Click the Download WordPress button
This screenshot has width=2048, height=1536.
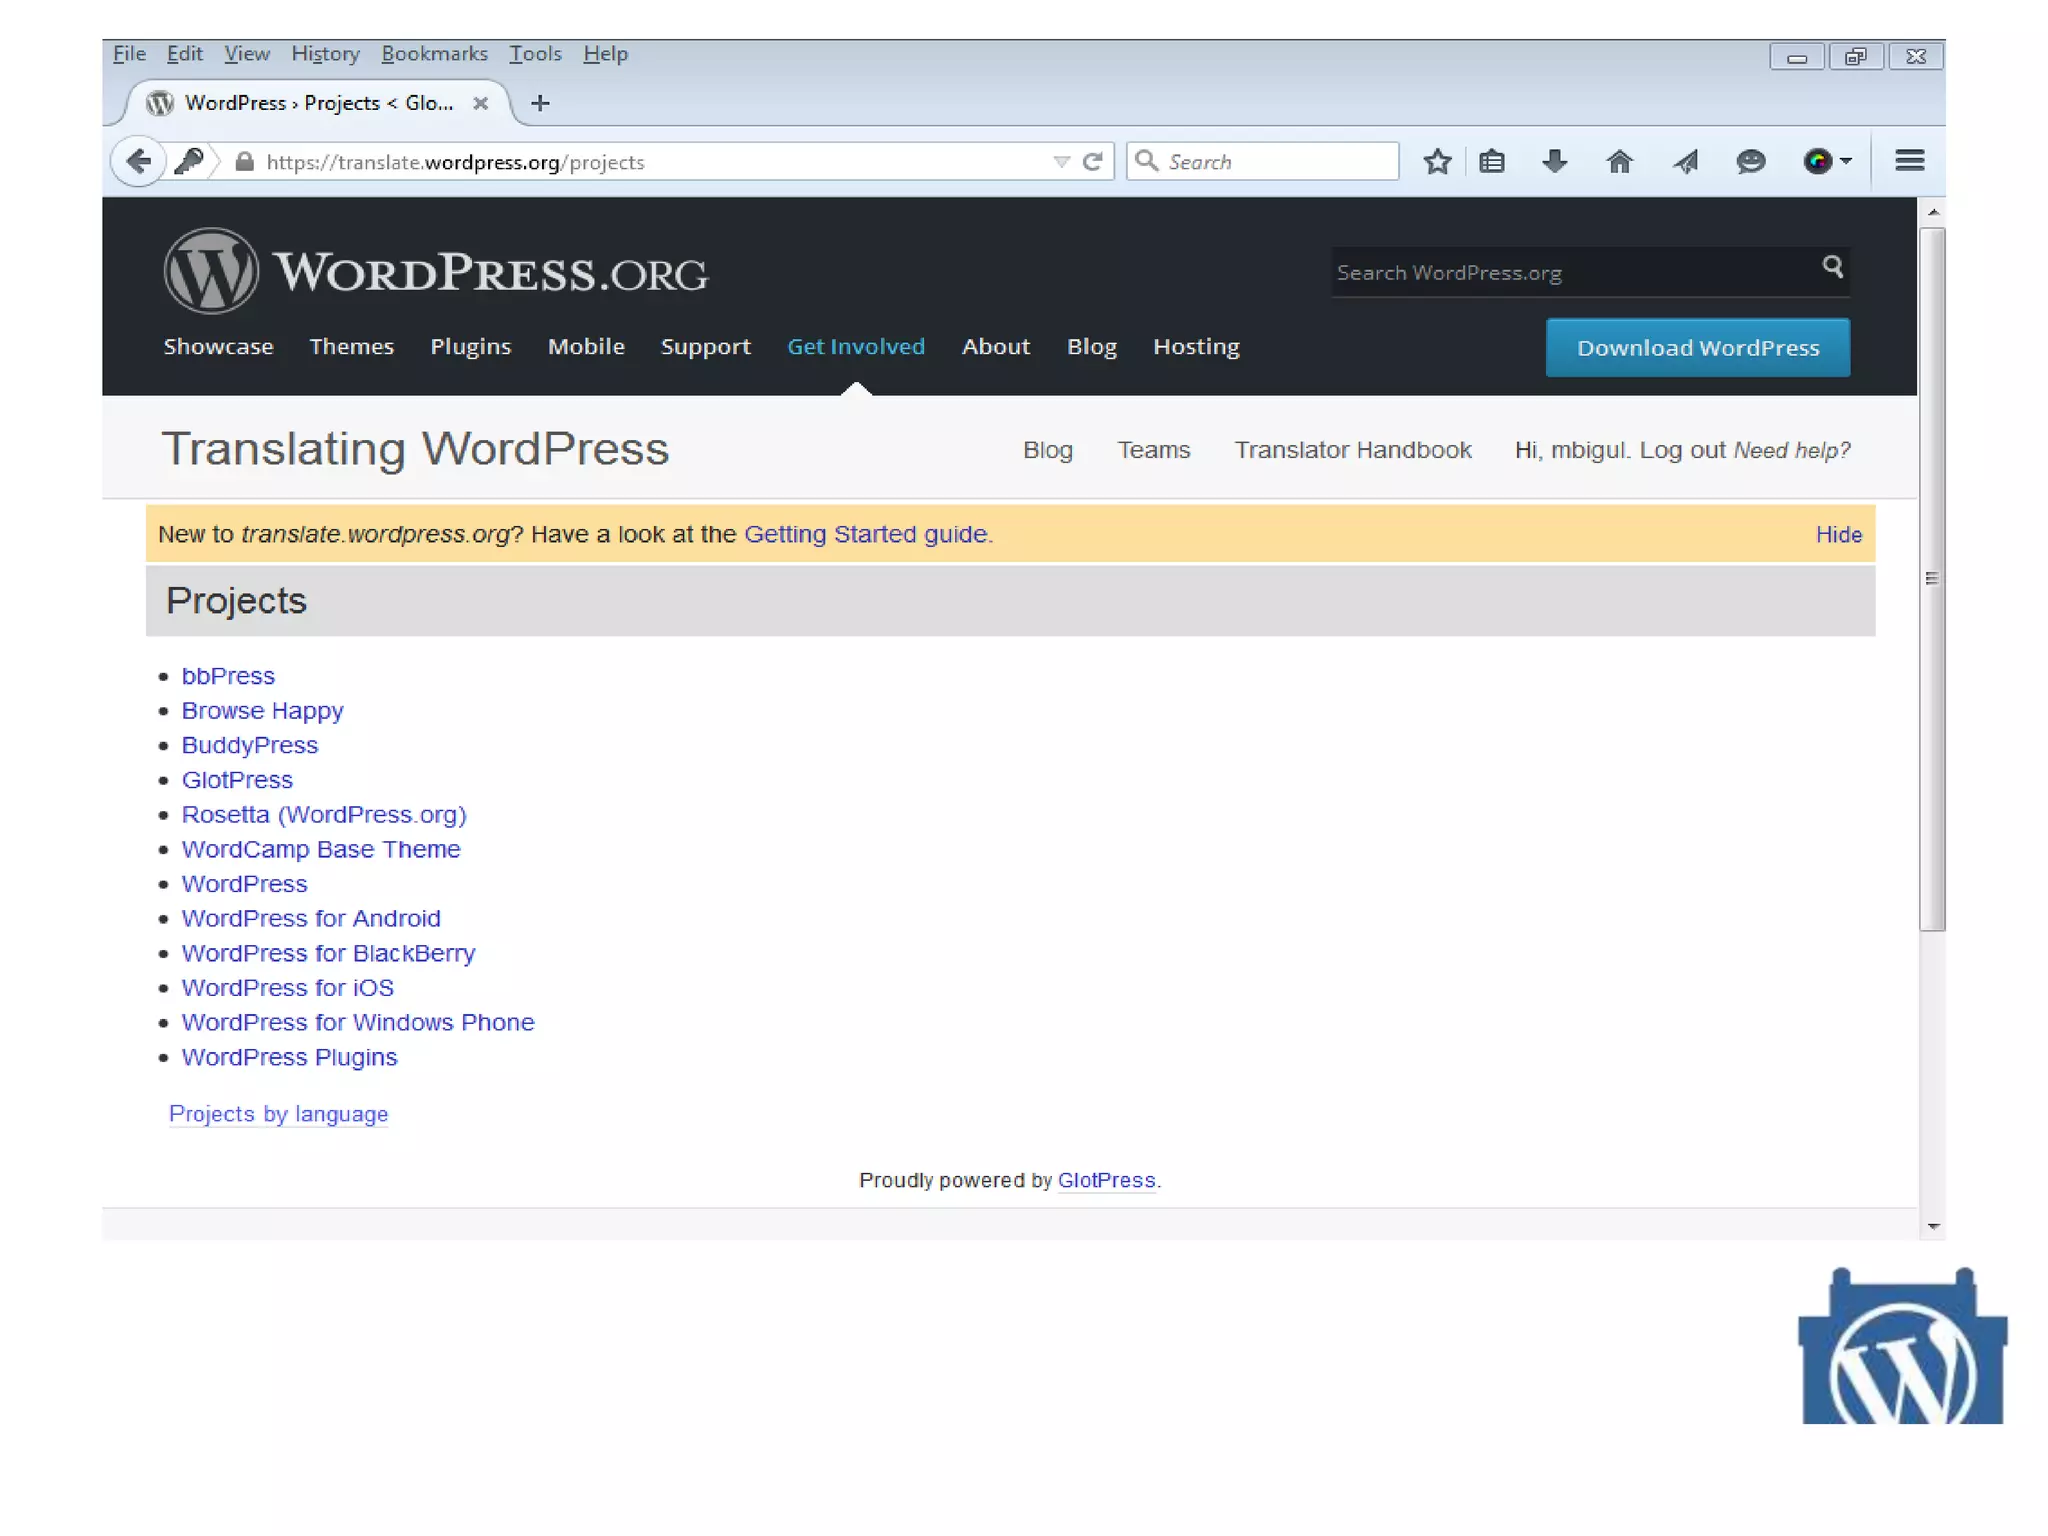point(1697,348)
